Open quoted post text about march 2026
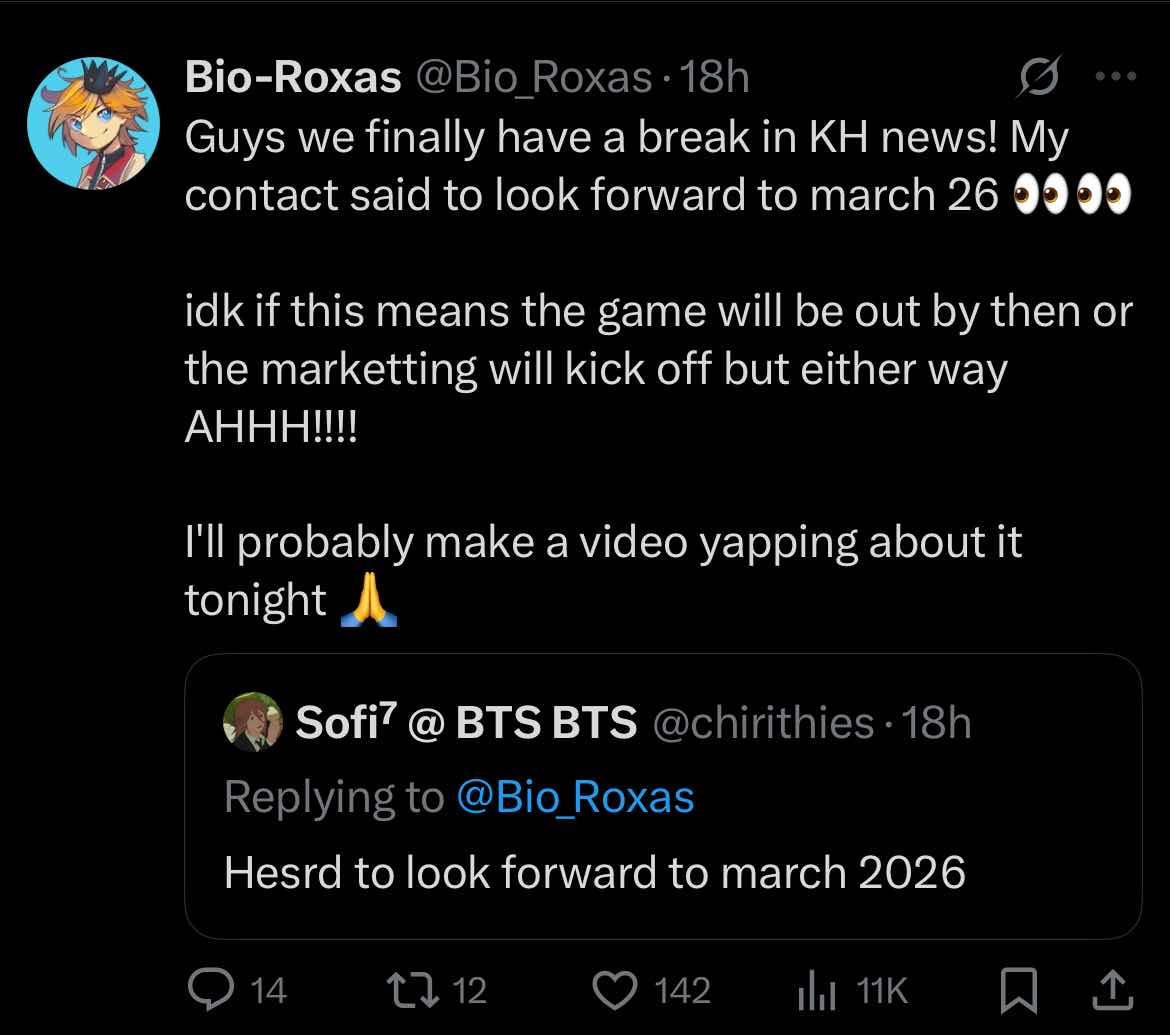Image resolution: width=1170 pixels, height=1035 pixels. [595, 872]
